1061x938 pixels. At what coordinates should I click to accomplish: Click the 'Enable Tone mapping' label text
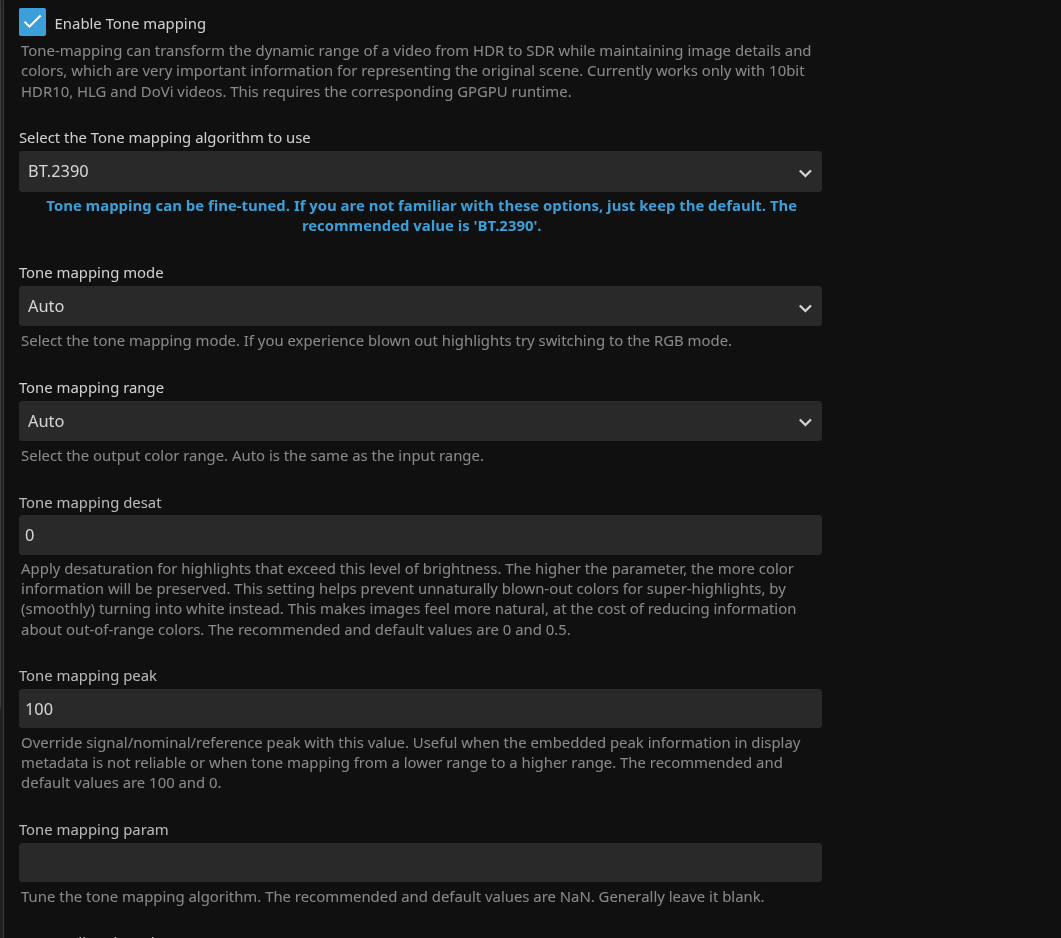[130, 24]
